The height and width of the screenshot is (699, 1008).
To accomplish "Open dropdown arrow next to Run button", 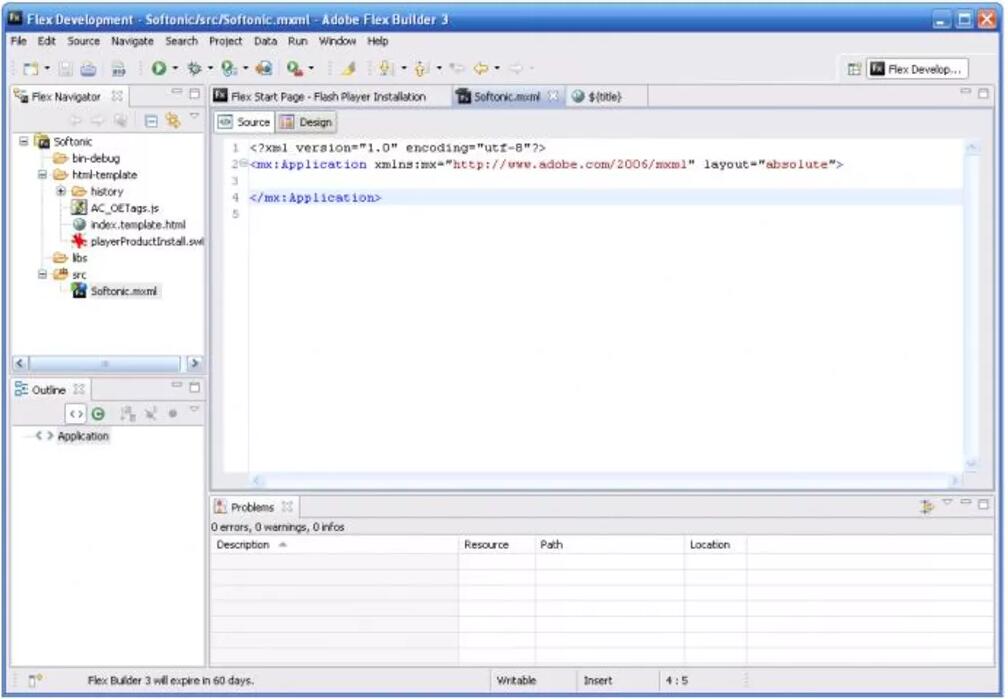I will (x=175, y=69).
